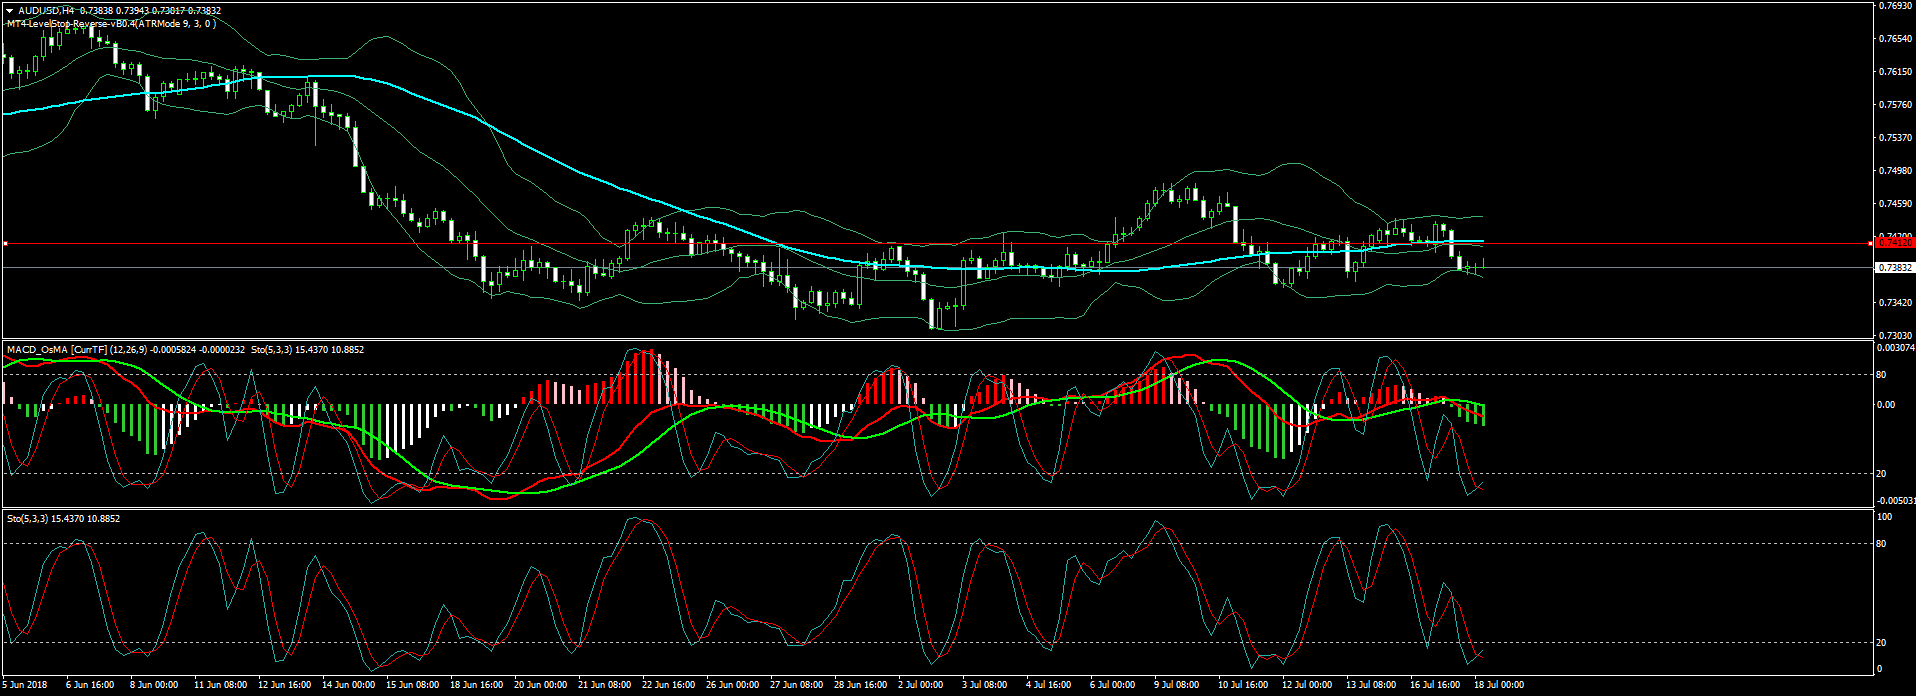Click the 18 Jul 00:00 time axis label
Screen dimensions: 1916x696
pyautogui.click(x=1499, y=685)
